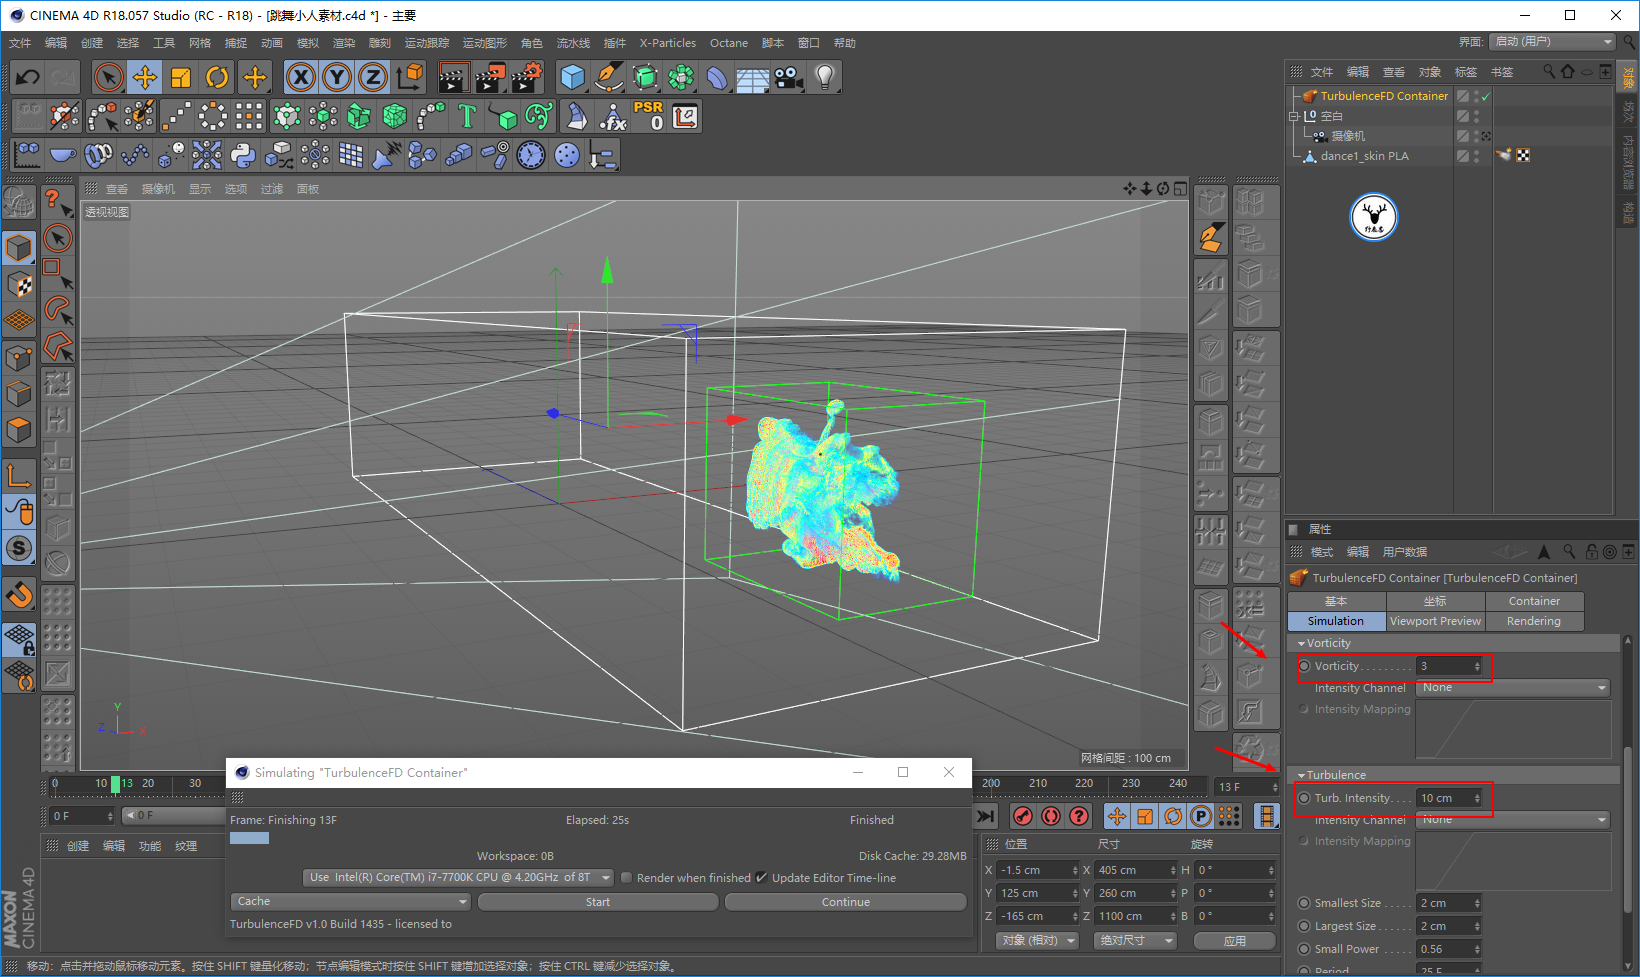Open the 文件 menu

(x=20, y=43)
